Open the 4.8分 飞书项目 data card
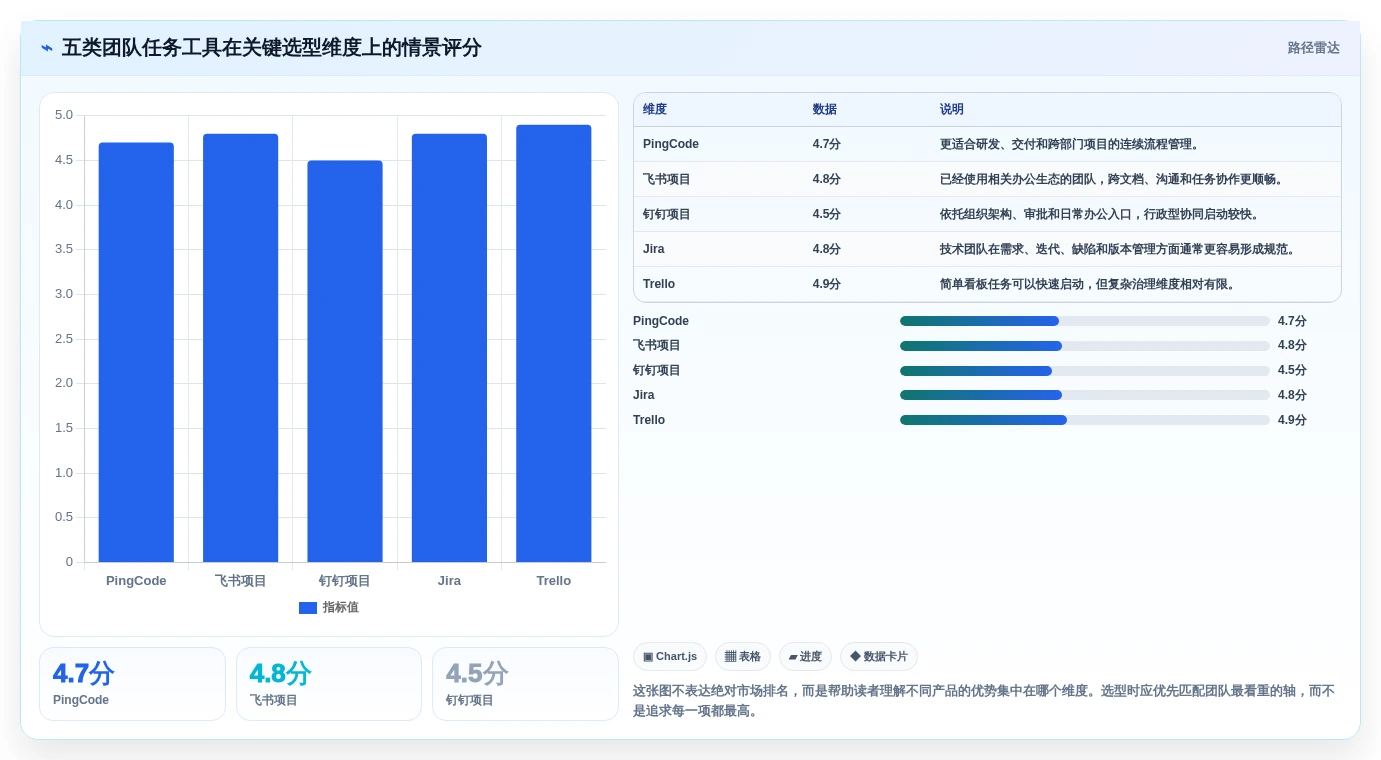The width and height of the screenshot is (1381, 760). click(329, 684)
